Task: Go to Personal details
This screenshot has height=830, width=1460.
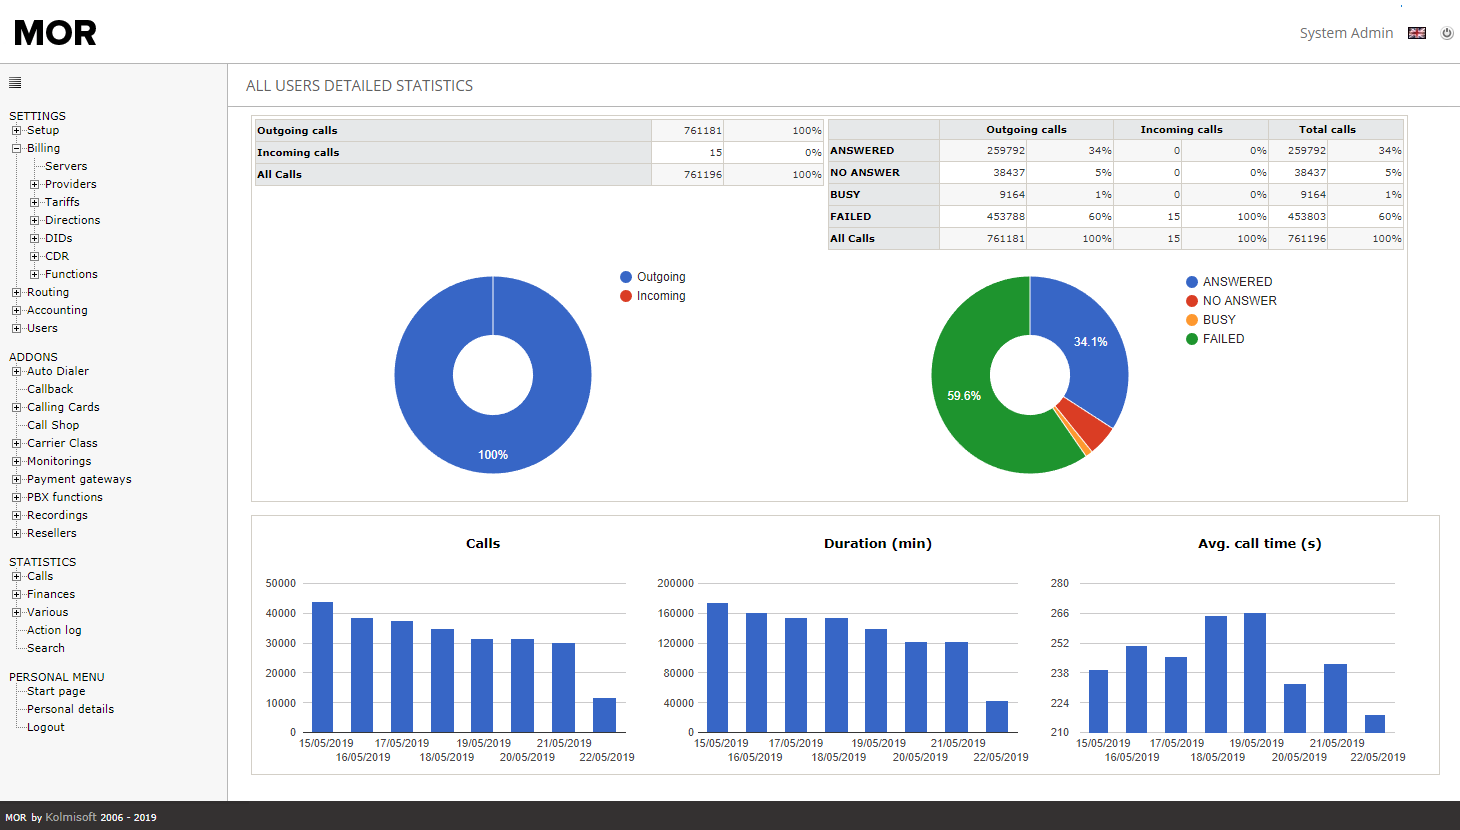Action: tap(70, 709)
